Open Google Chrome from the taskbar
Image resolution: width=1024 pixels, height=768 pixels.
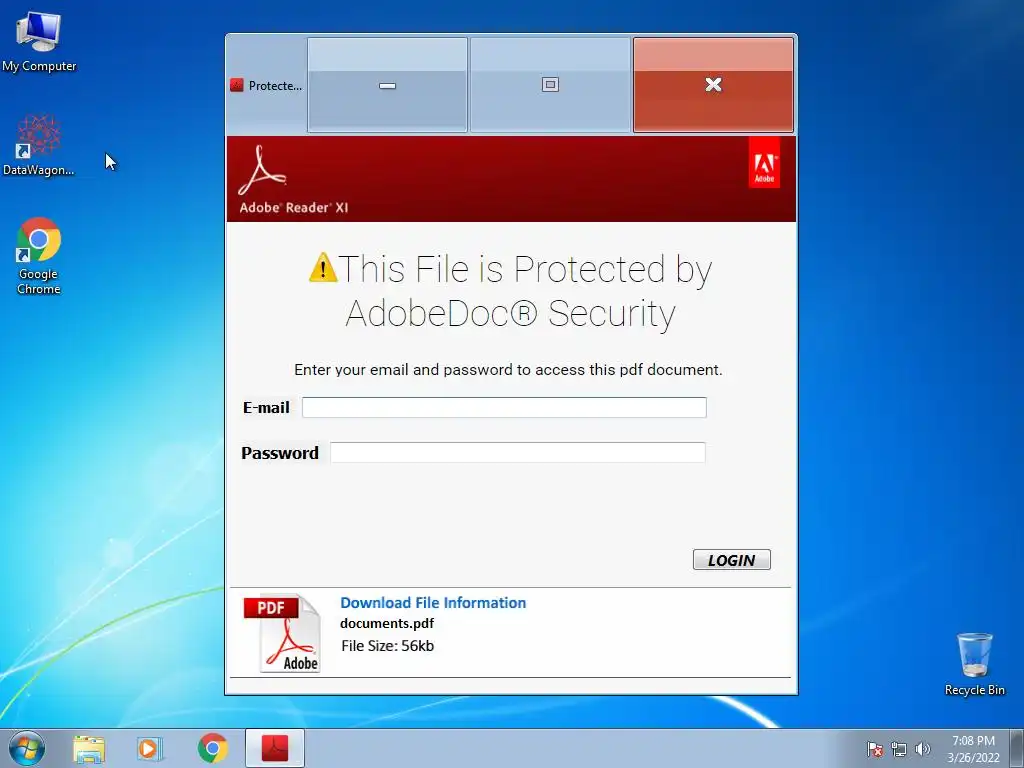coord(212,748)
